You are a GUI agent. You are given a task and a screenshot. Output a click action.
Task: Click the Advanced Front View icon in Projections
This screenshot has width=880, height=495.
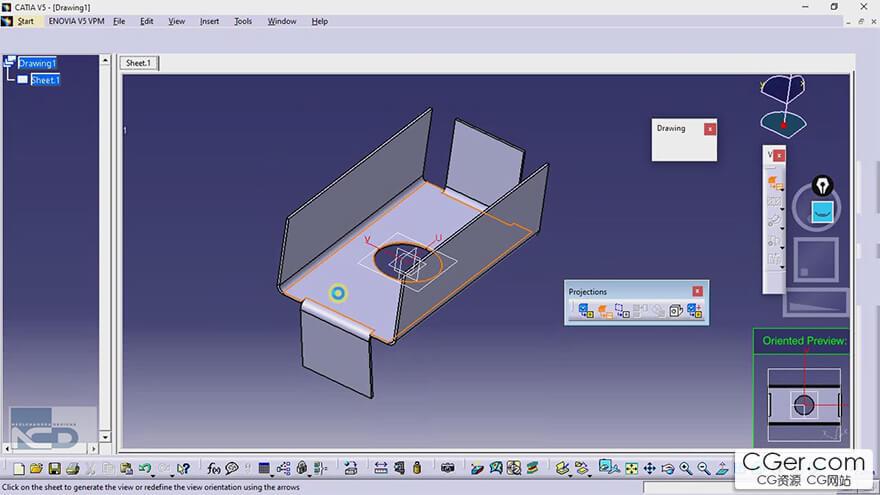(x=694, y=310)
